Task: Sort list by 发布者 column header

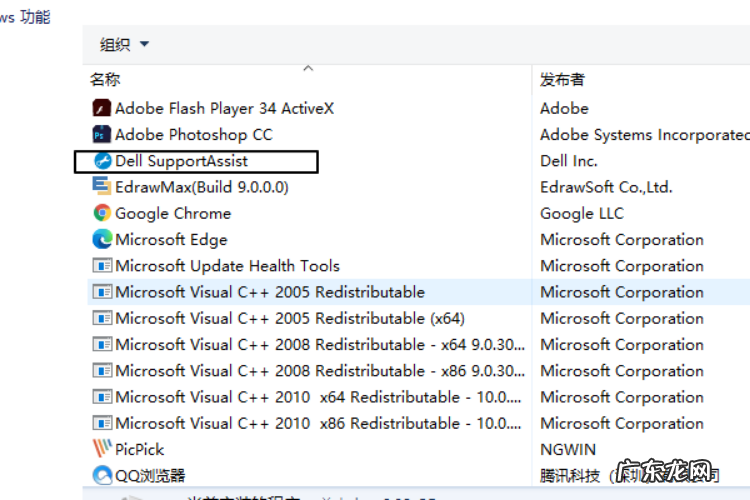Action: (562, 80)
